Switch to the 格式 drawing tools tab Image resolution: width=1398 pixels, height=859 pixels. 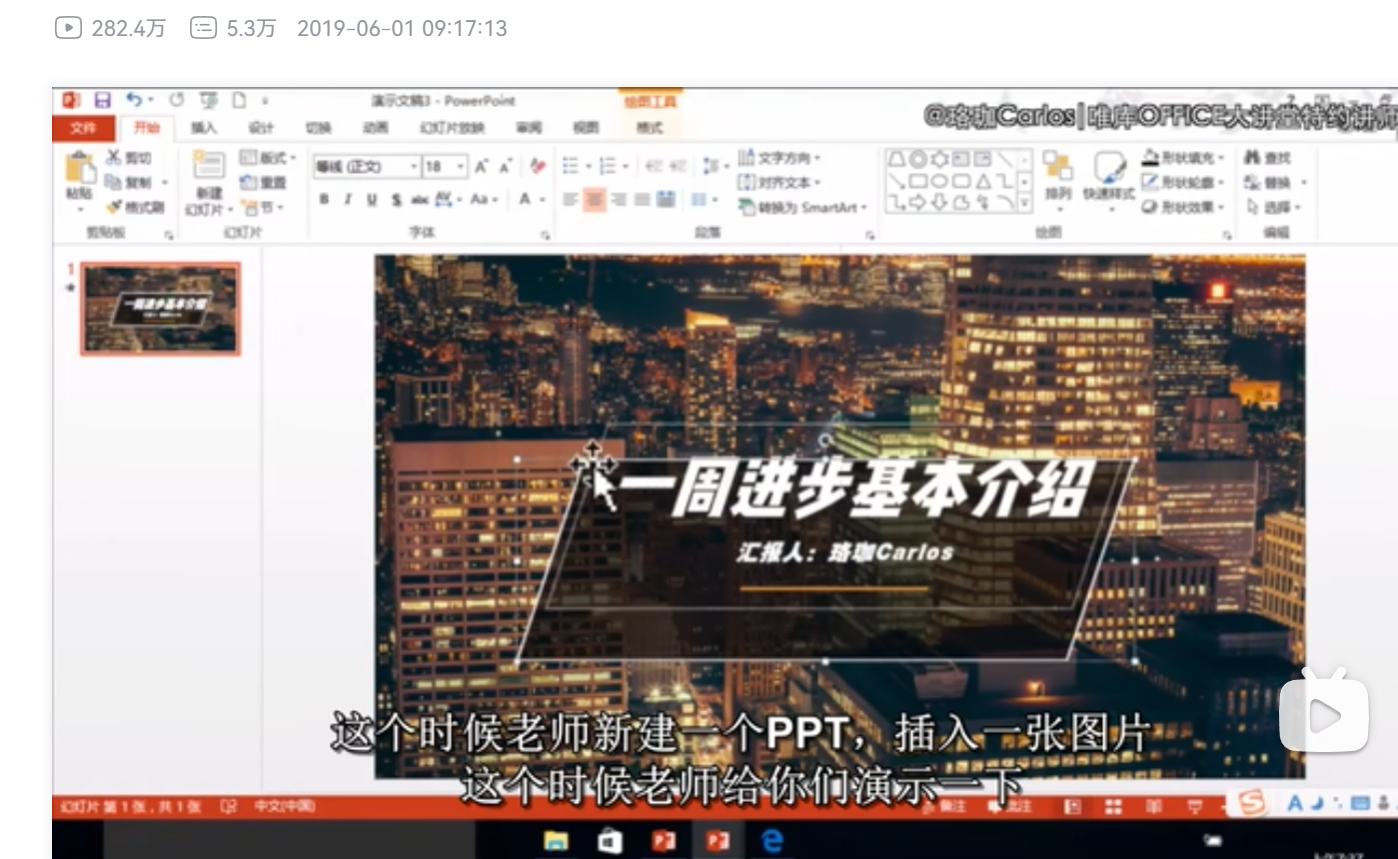(650, 128)
